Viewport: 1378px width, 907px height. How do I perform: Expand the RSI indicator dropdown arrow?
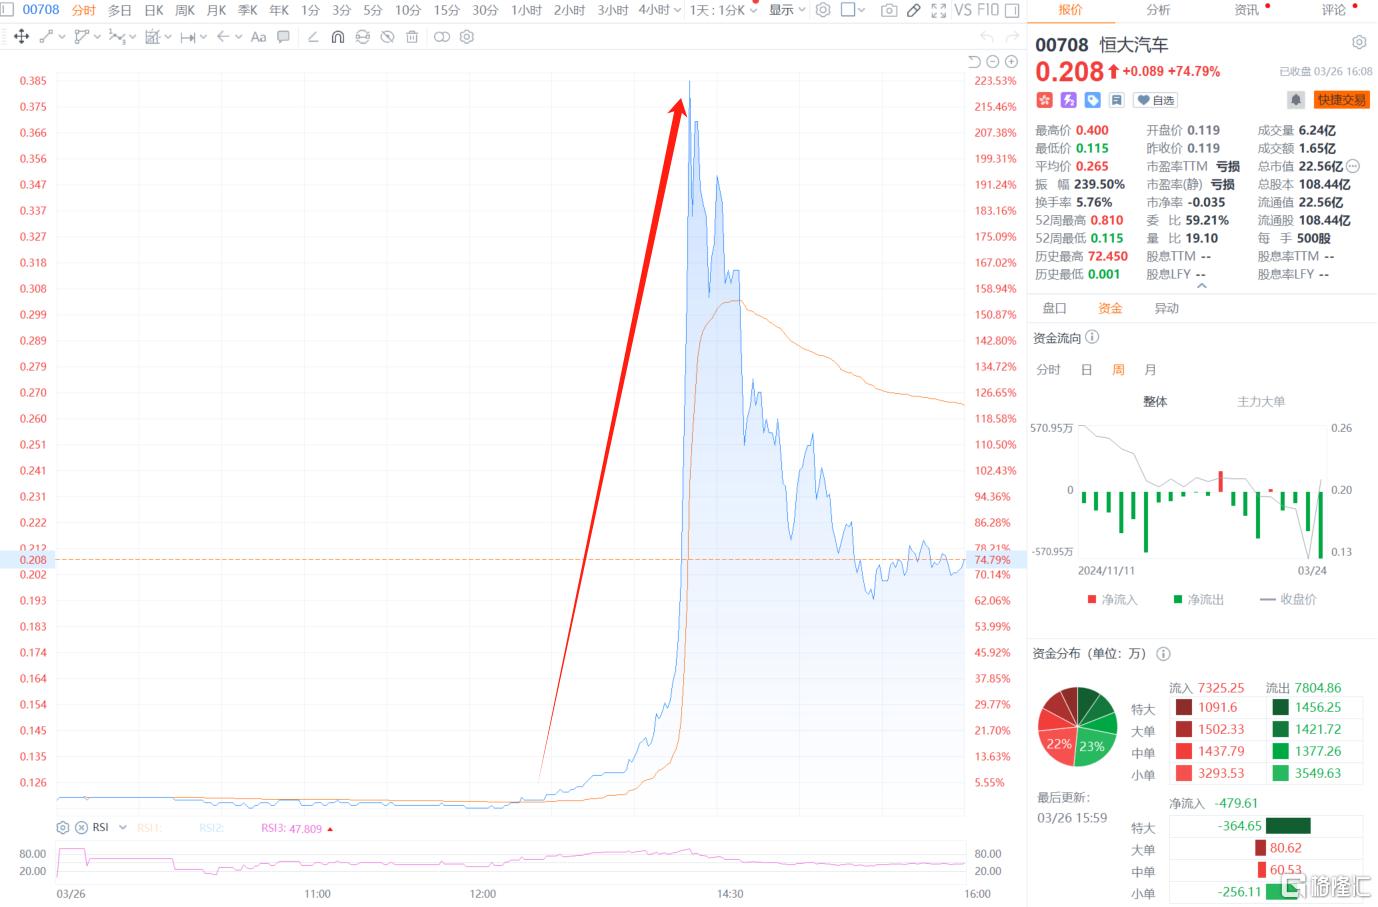(123, 828)
